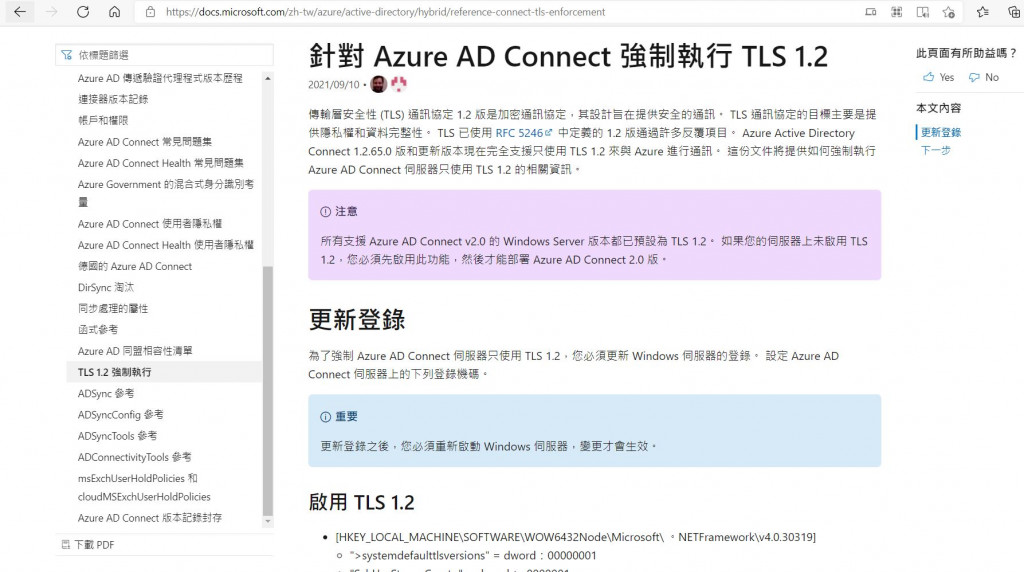Click the HKEY_LOCAL_MACHINE registry key line
Image resolution: width=1024 pixels, height=572 pixels.
(575, 537)
